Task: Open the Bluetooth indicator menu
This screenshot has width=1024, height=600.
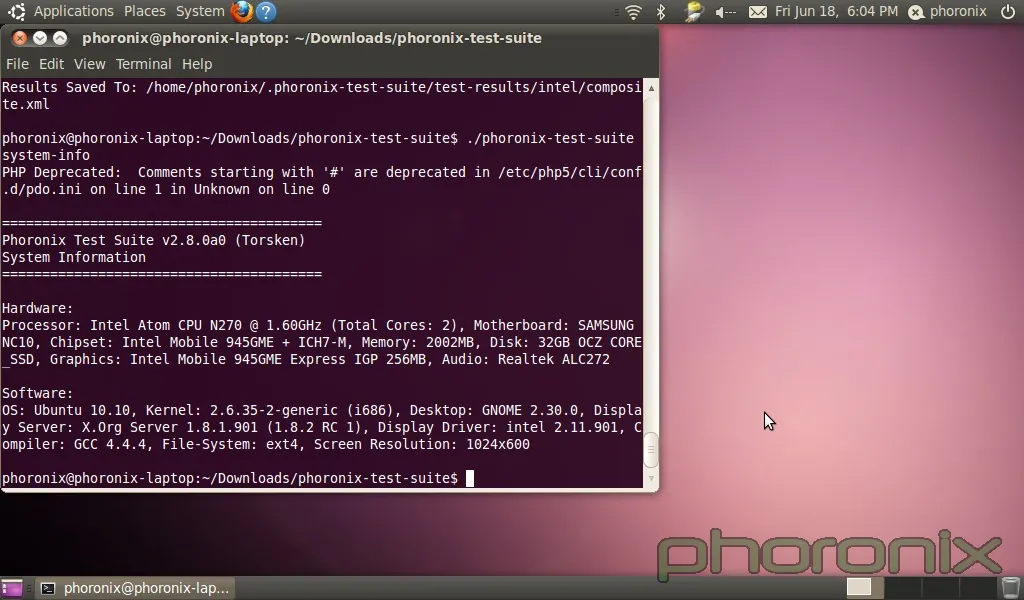Action: (x=661, y=12)
